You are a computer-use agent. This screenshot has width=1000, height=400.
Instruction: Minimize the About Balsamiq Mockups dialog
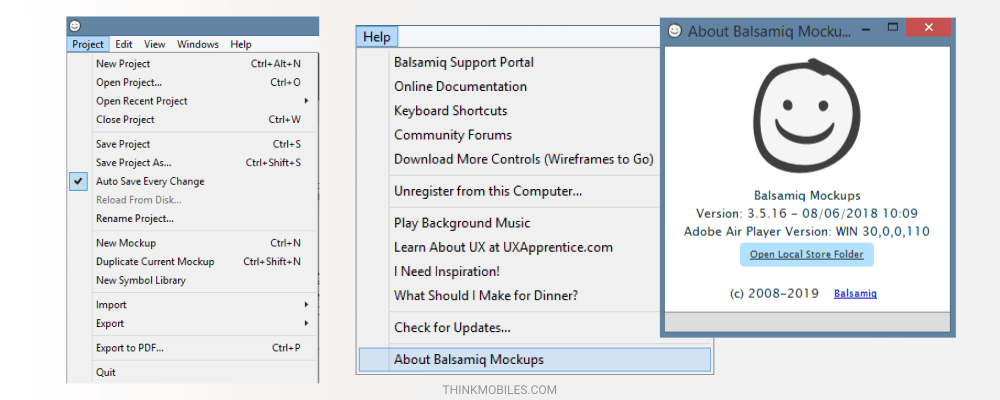point(866,28)
